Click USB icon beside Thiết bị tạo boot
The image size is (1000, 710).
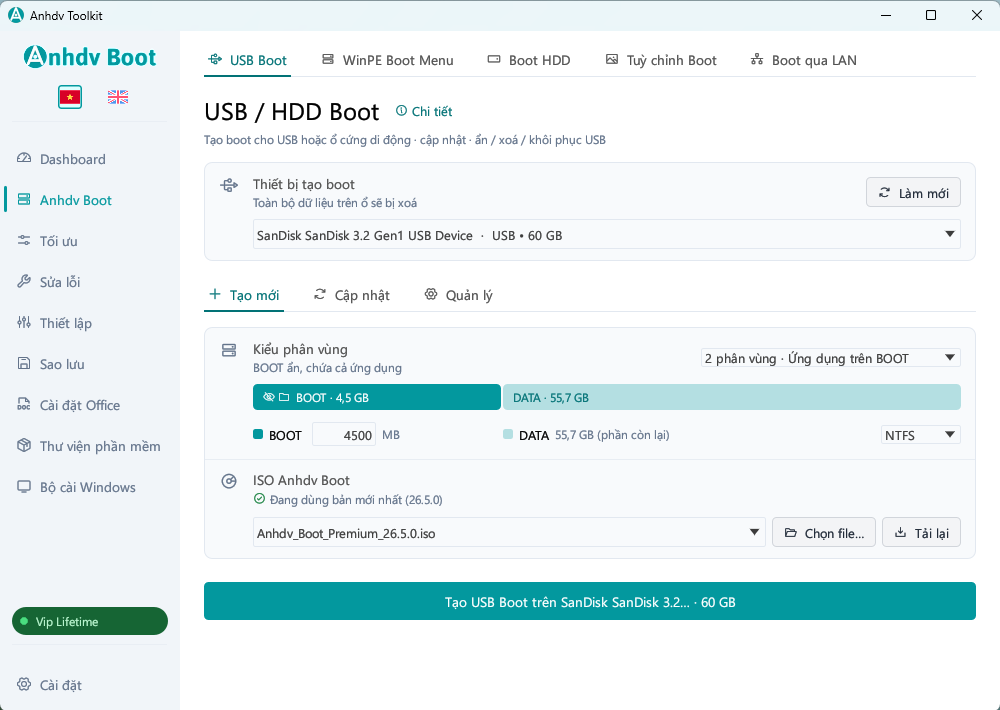click(x=229, y=186)
